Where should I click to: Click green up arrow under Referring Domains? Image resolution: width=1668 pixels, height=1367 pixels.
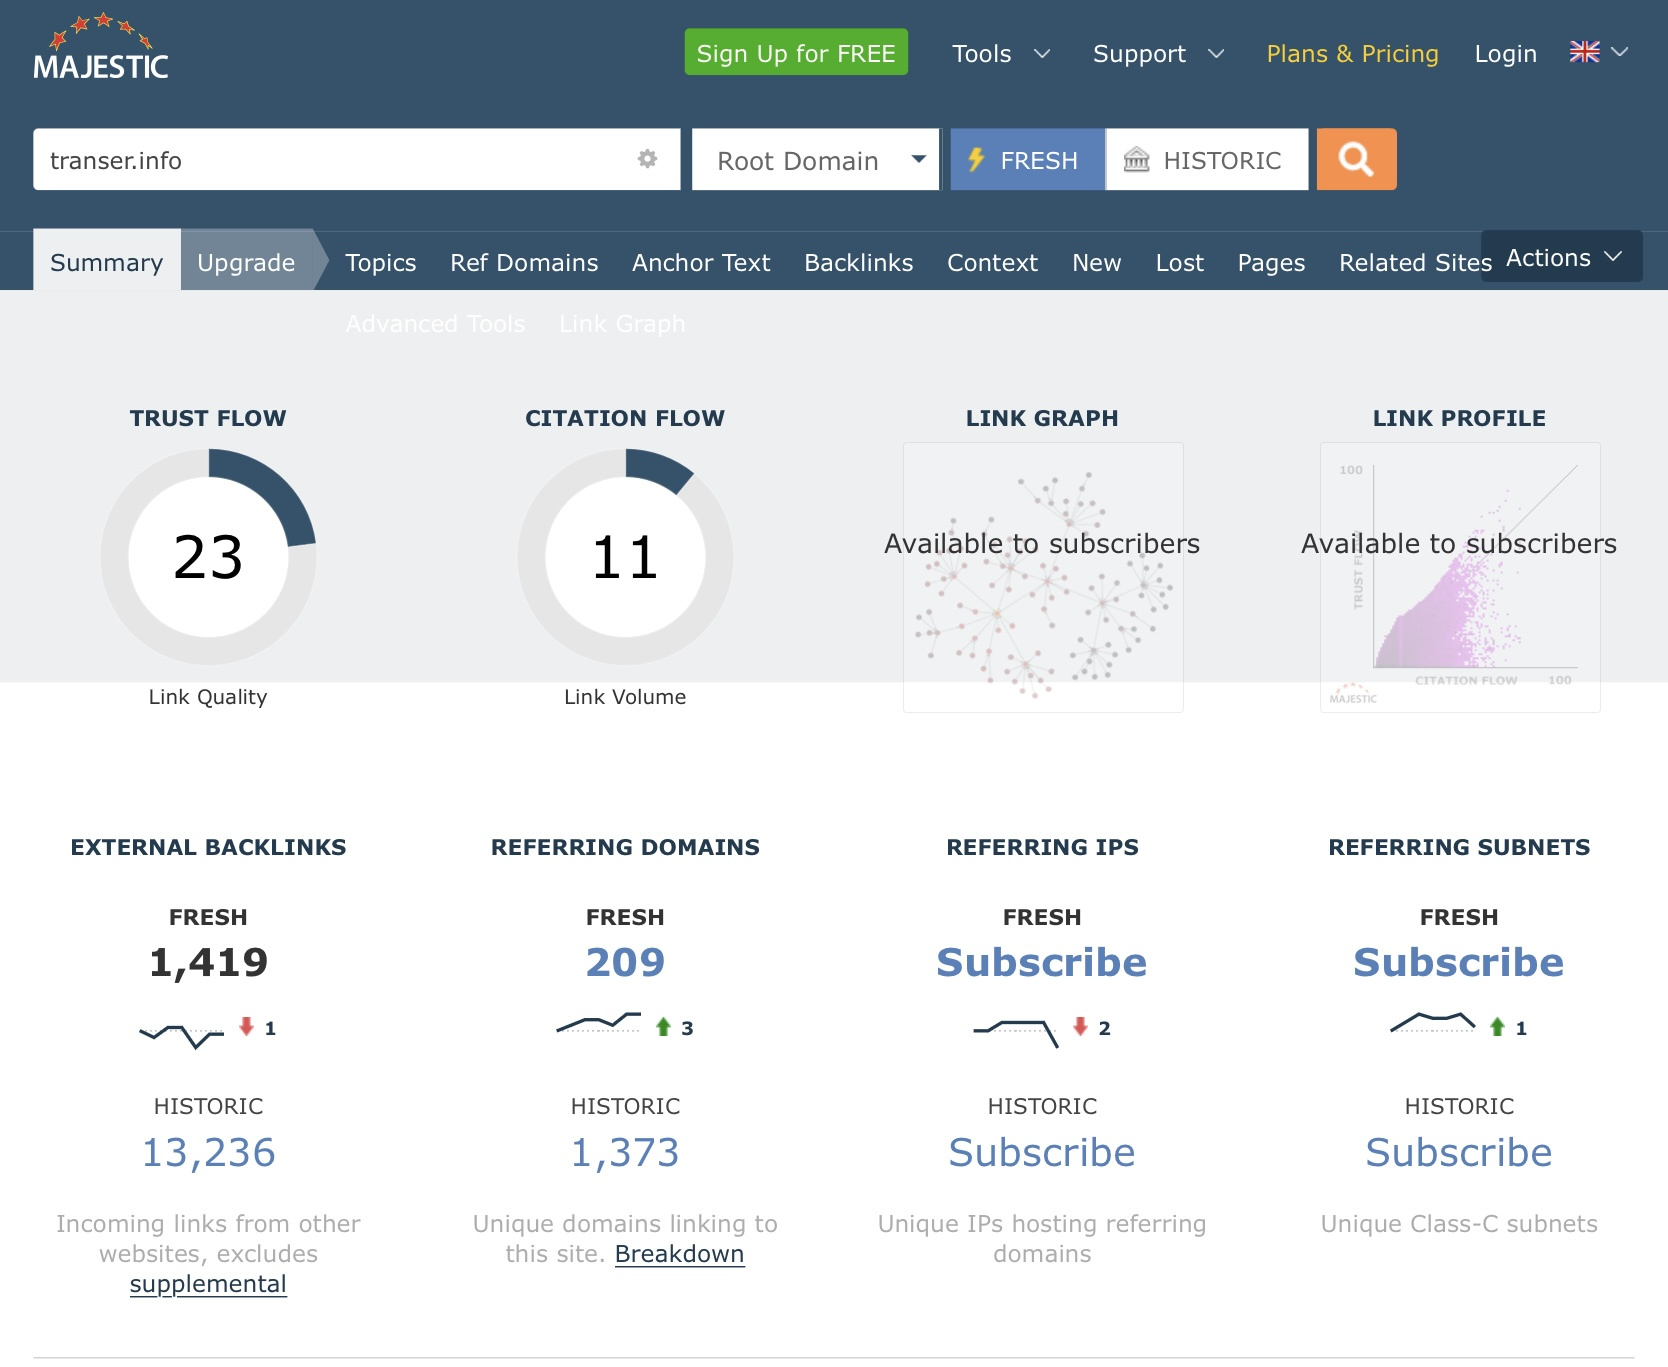(663, 1027)
